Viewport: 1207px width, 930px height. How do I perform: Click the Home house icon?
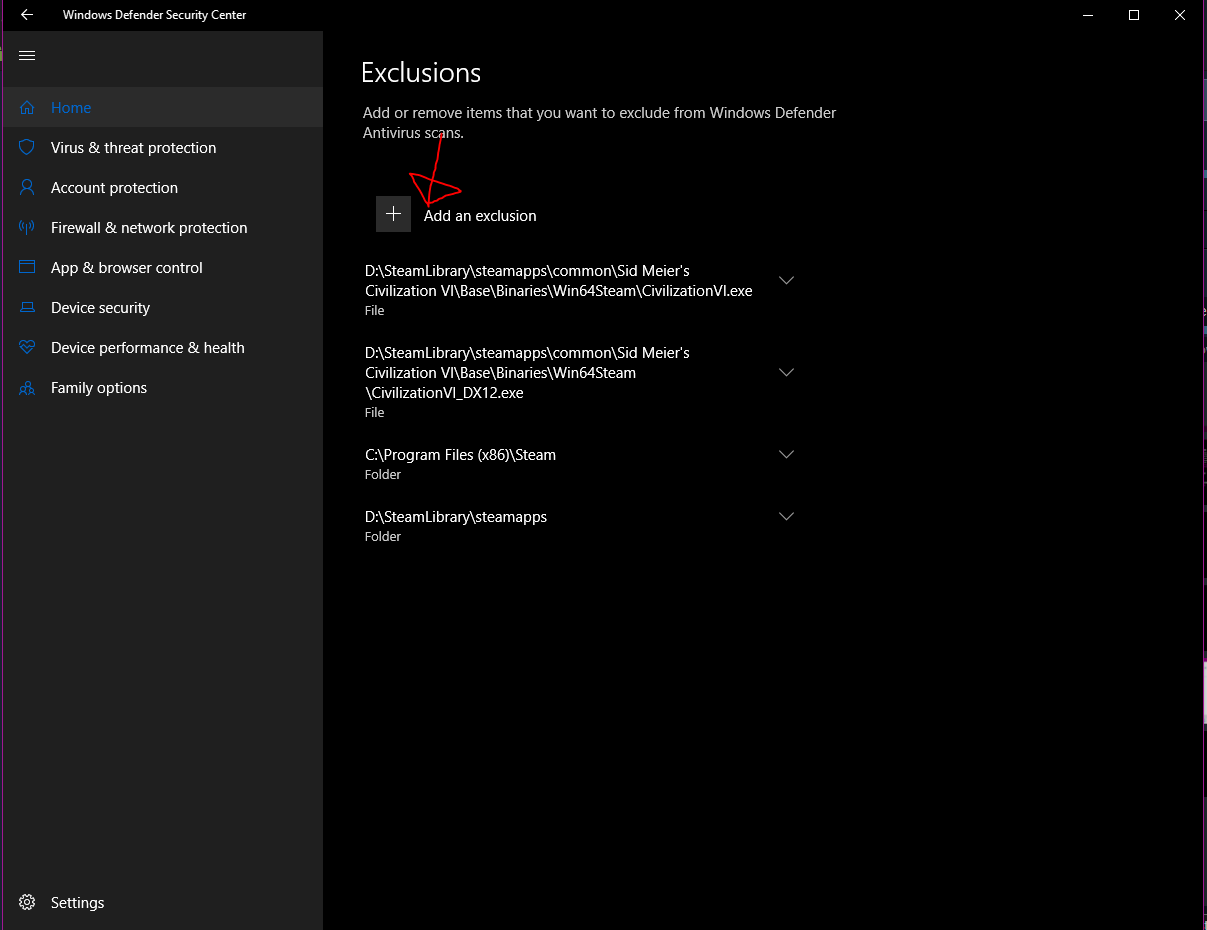28,108
